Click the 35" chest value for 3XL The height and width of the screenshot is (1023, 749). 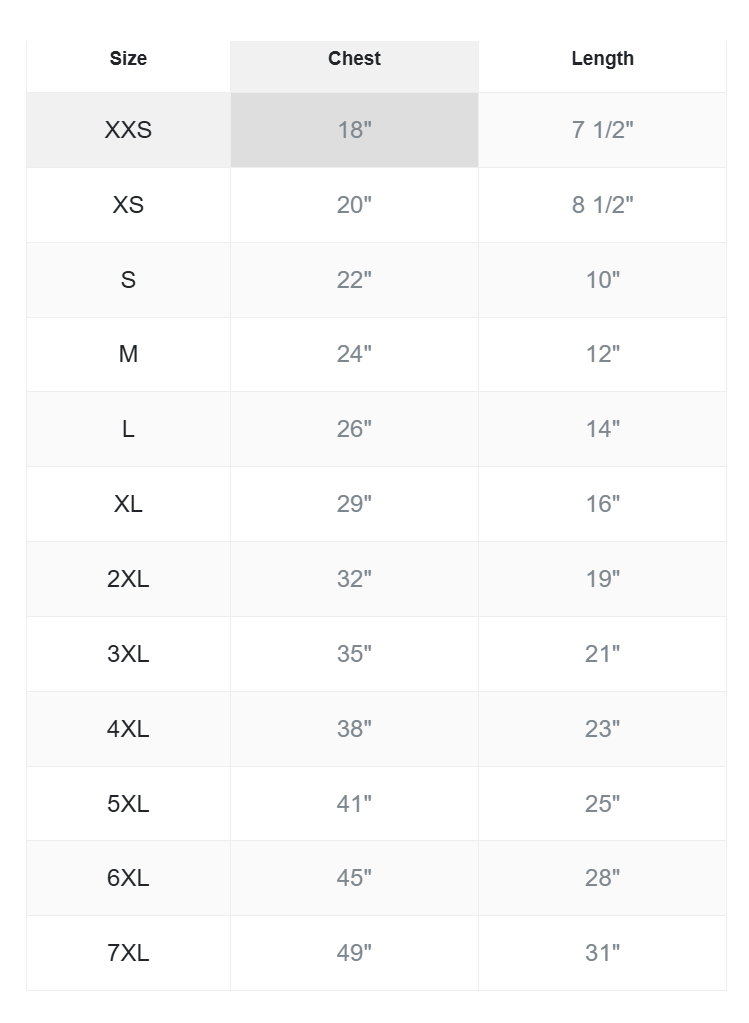(x=354, y=654)
